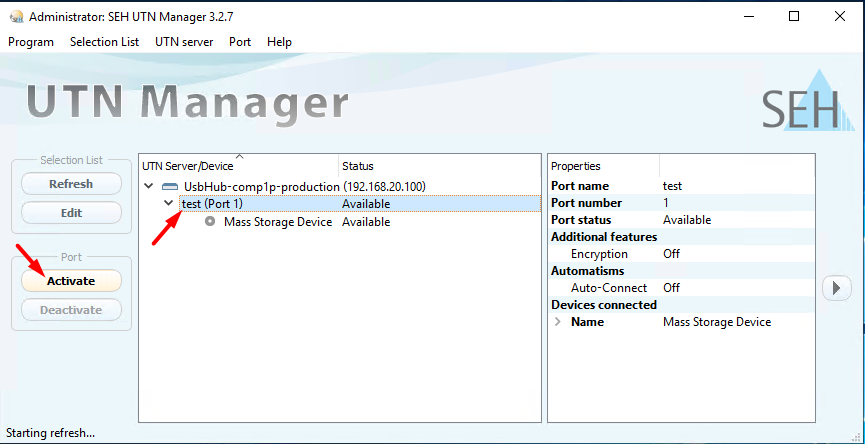
Task: Click the Properties column header
Action: click(x=604, y=165)
